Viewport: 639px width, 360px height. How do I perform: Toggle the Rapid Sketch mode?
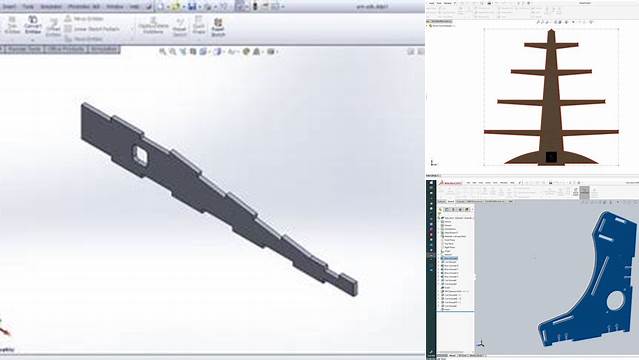click(218, 28)
